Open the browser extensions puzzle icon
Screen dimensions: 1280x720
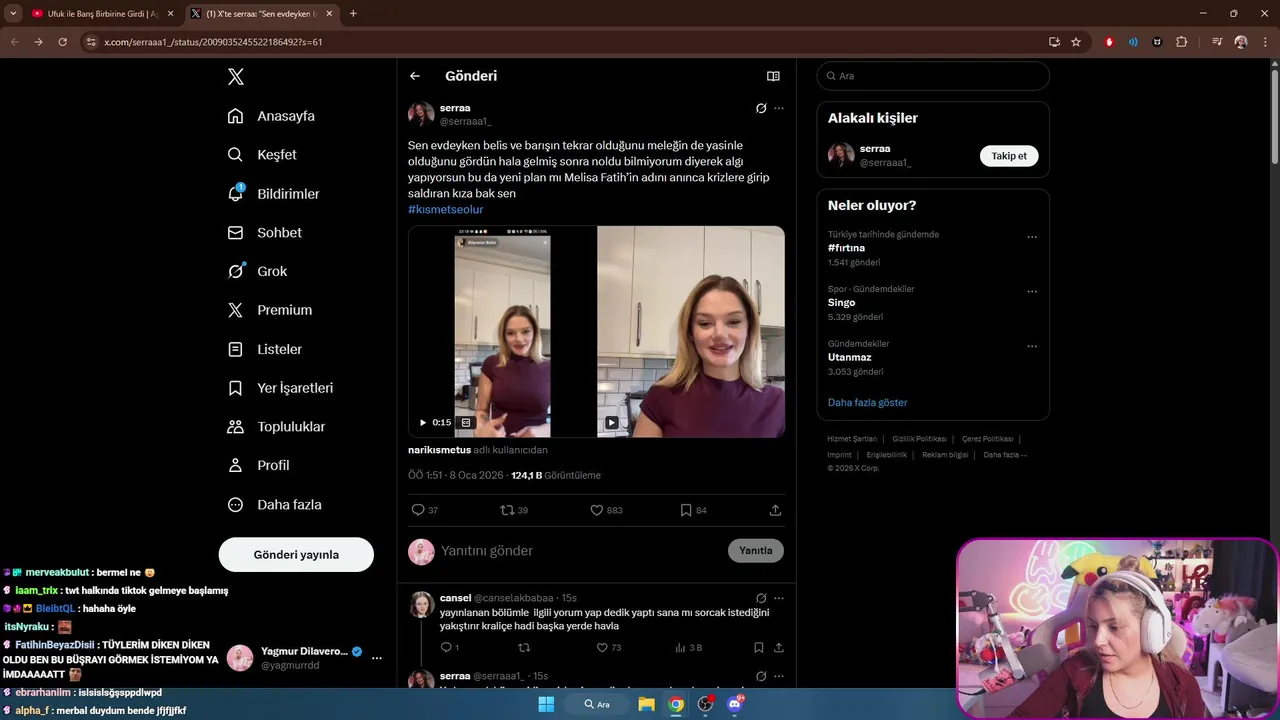(x=1182, y=42)
